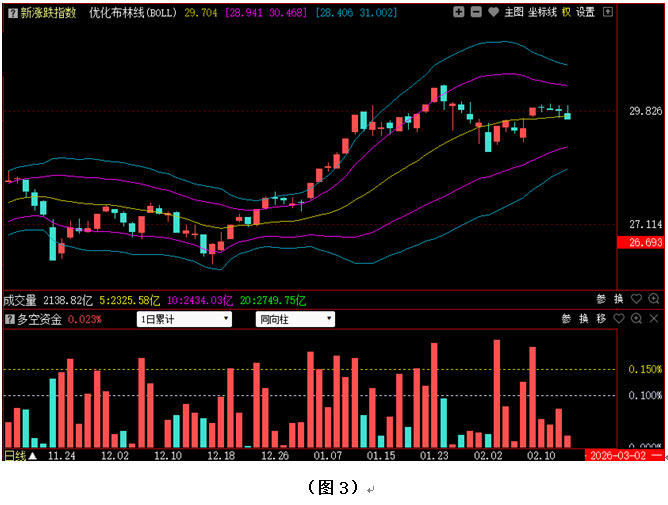The height and width of the screenshot is (505, 668).
Task: Toggle the 权 adjustment setting
Action: (x=566, y=13)
